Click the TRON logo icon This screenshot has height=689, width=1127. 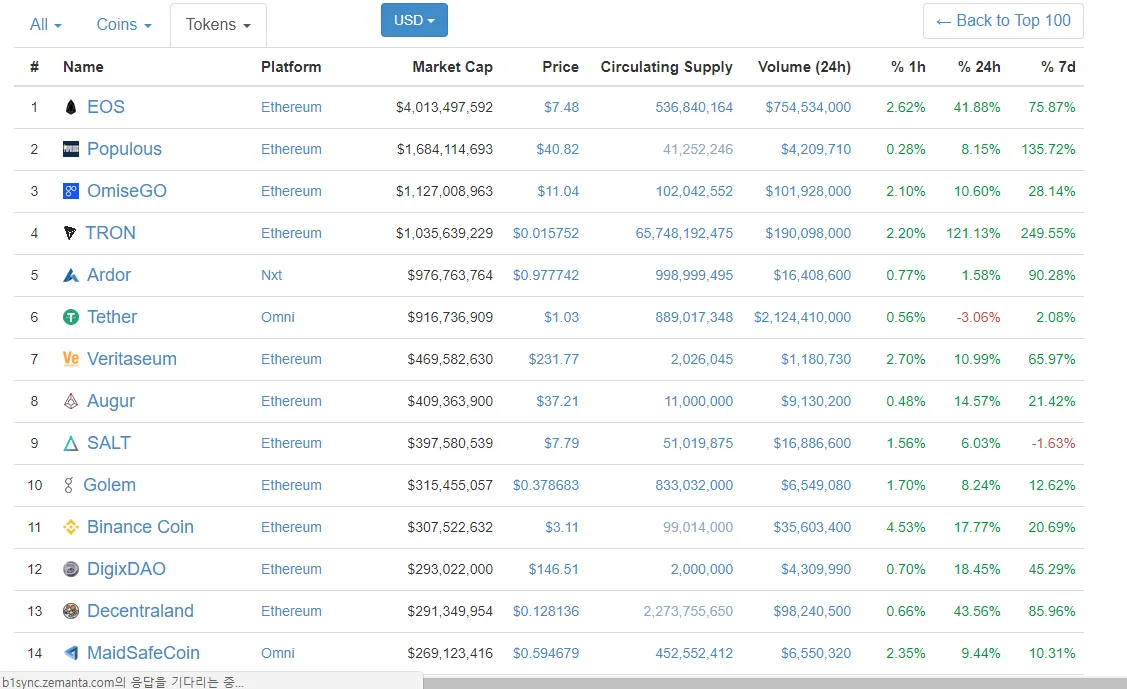click(70, 233)
